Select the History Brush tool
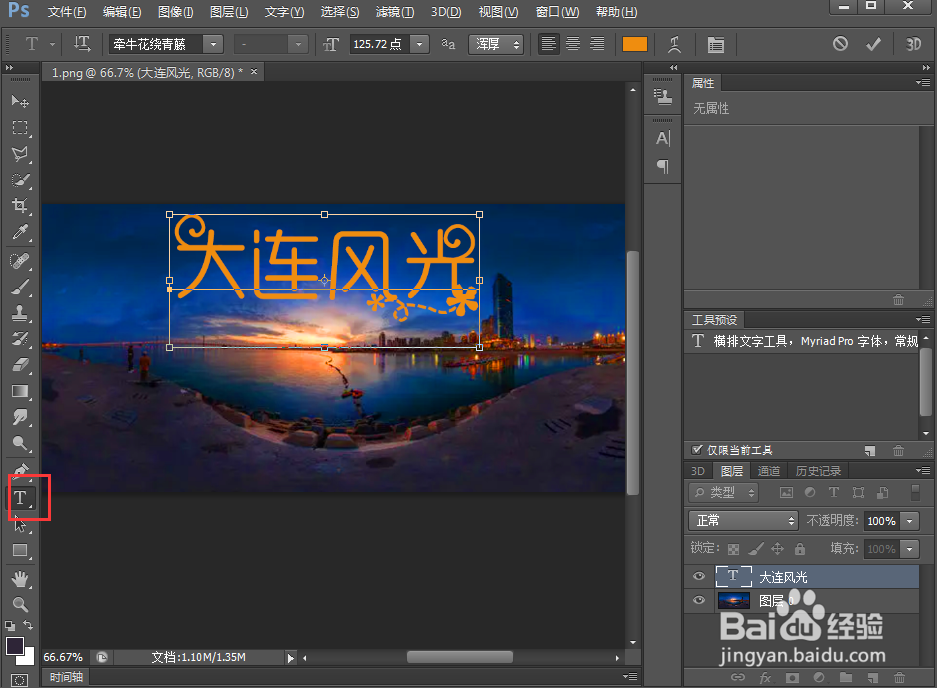937x688 pixels. pos(20,339)
